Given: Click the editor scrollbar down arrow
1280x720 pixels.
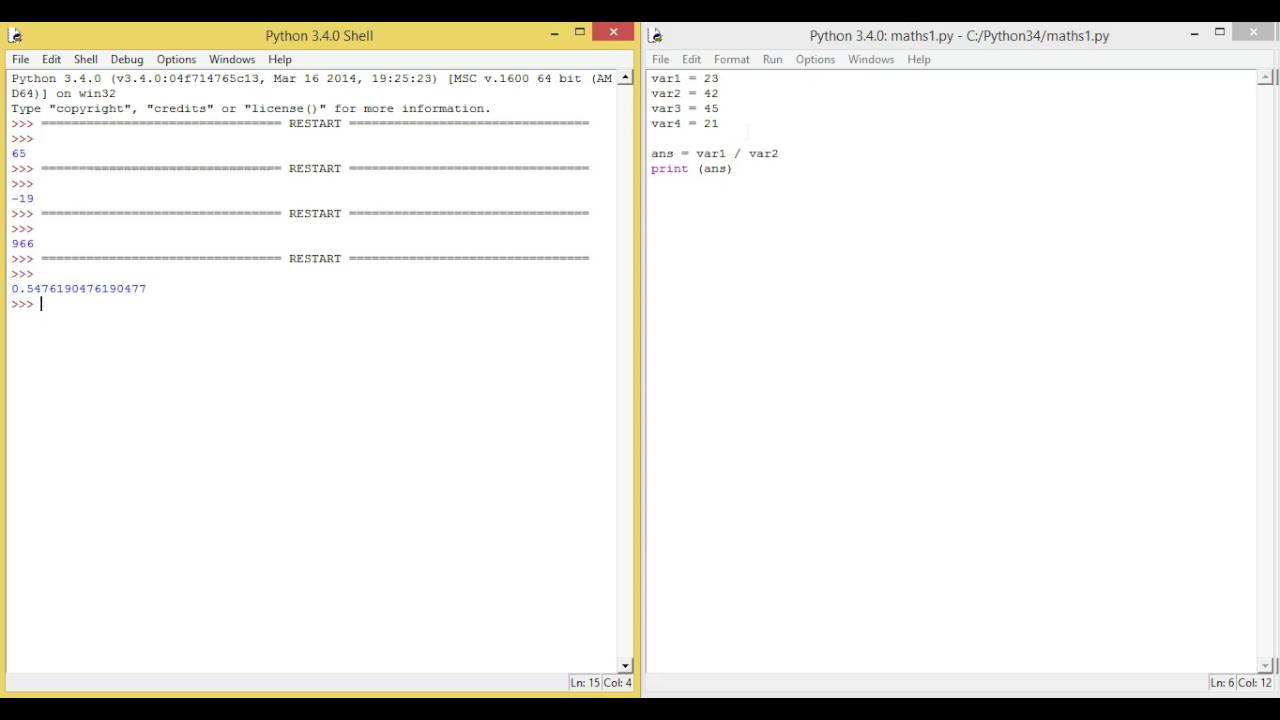Looking at the screenshot, I should [x=1265, y=666].
